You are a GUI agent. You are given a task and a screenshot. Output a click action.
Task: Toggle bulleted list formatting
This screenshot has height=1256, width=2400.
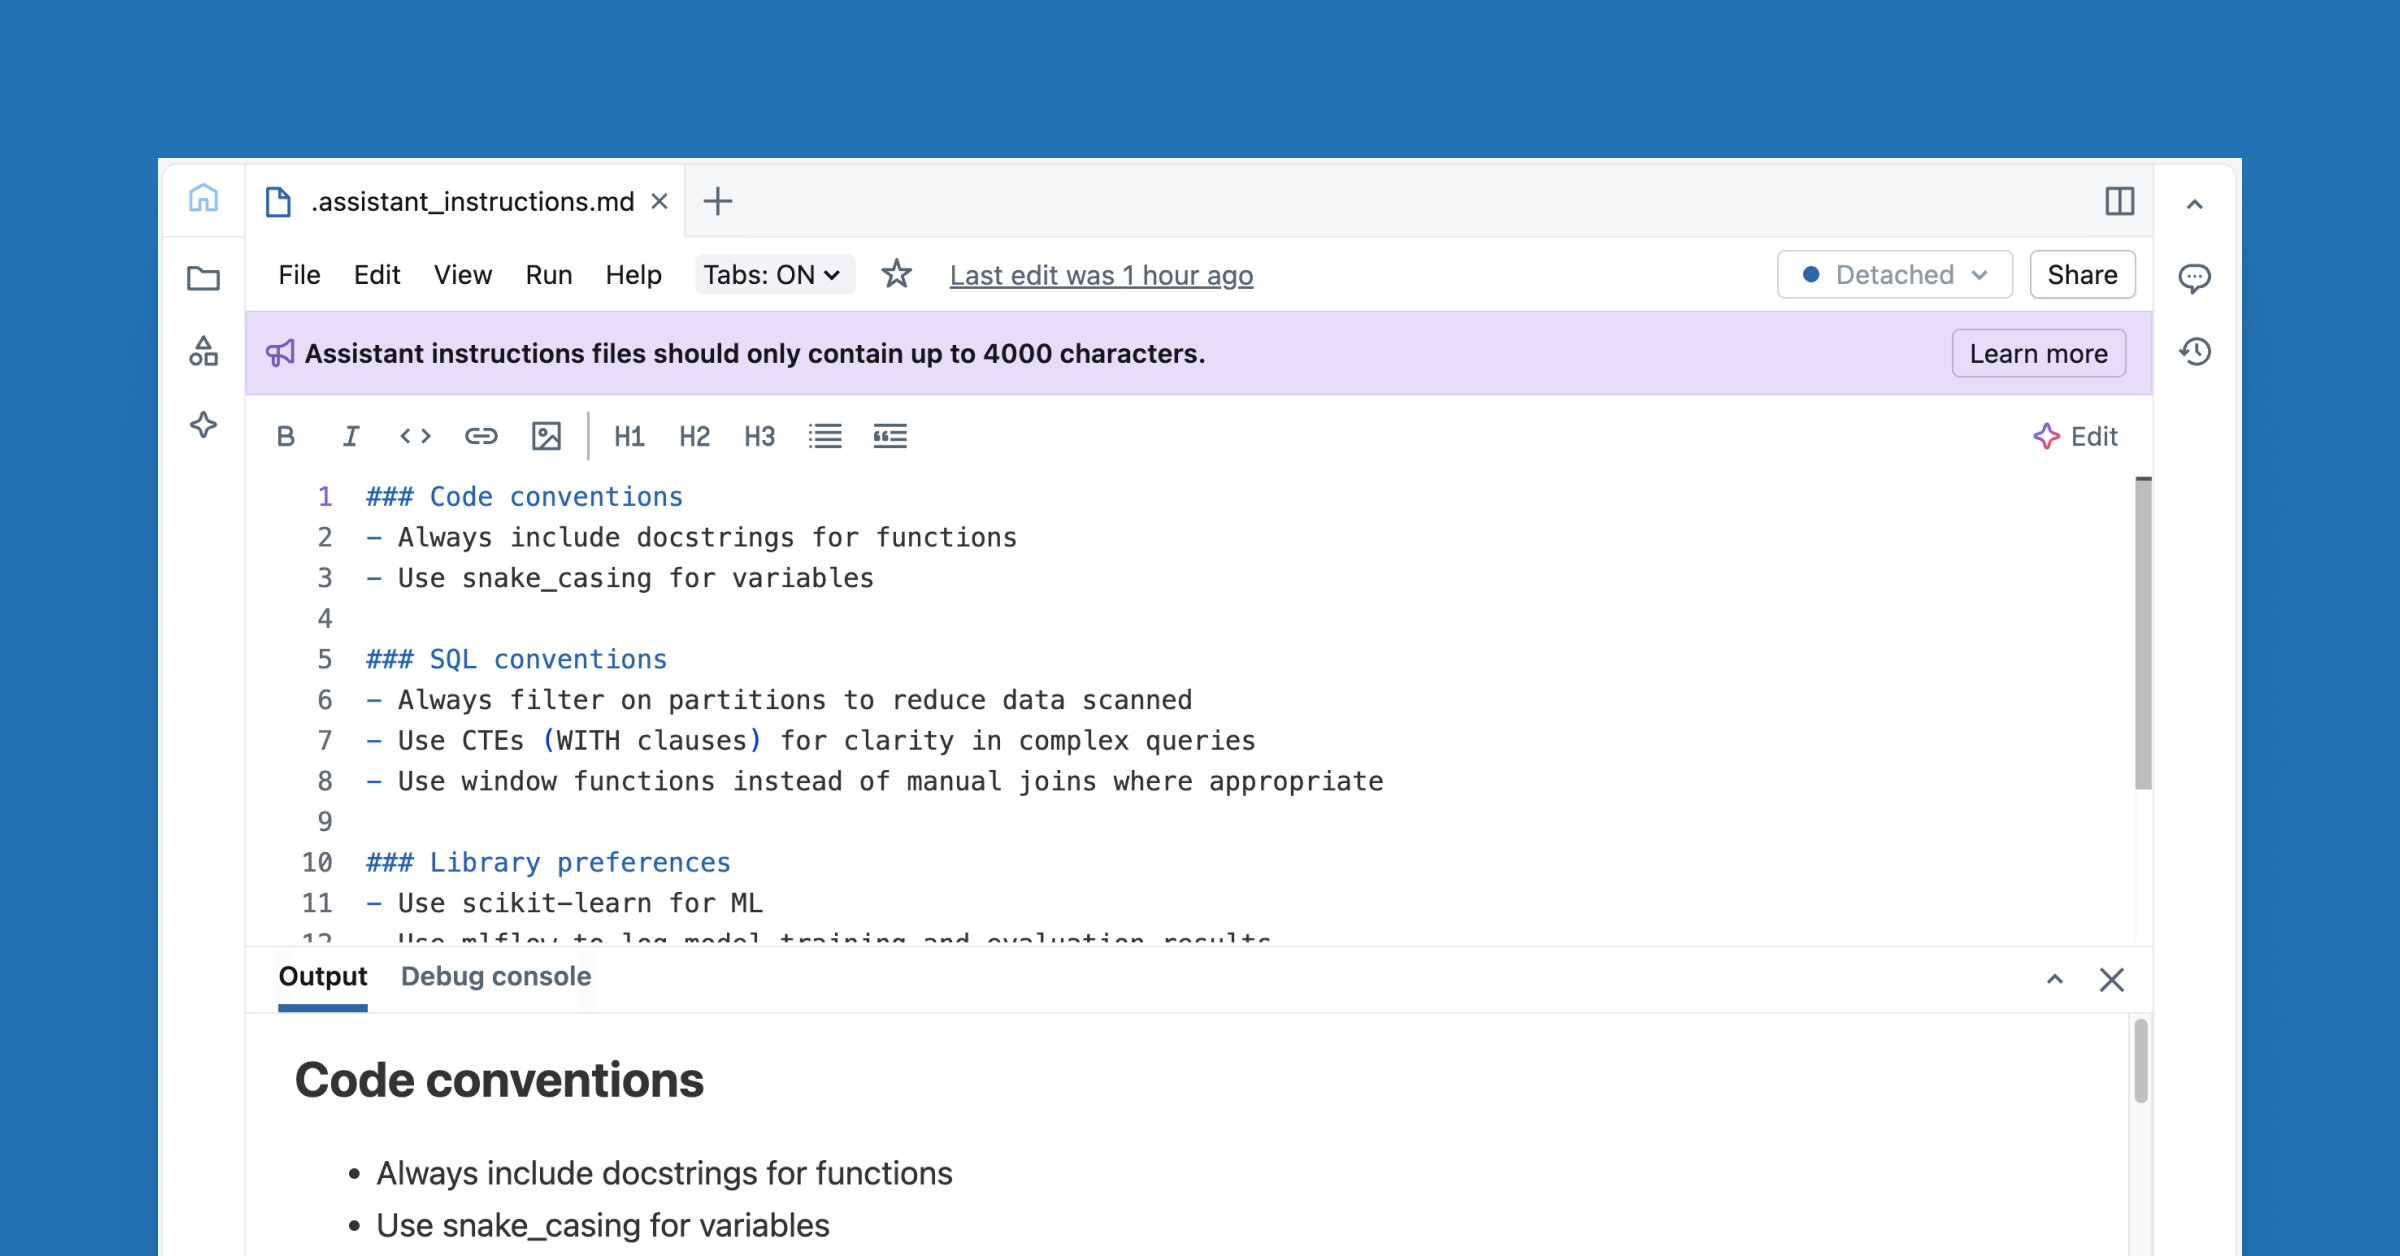click(825, 436)
